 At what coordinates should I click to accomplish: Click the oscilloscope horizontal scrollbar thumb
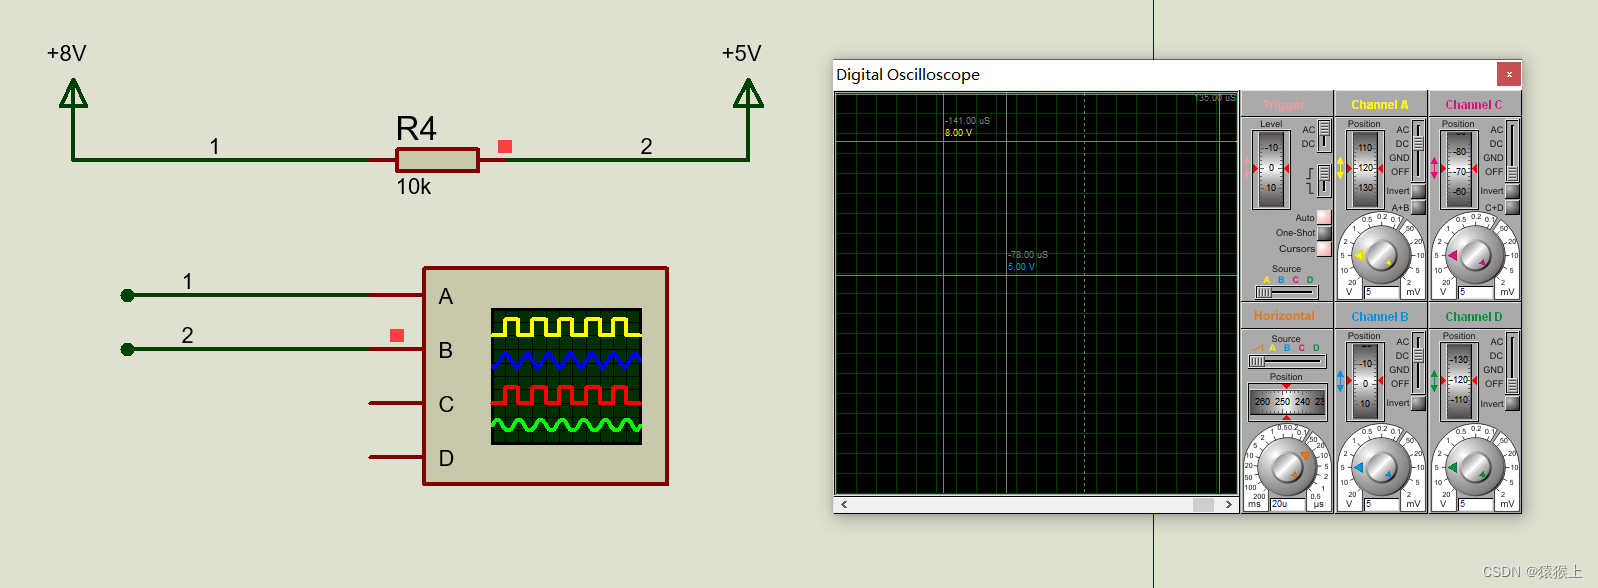tap(1203, 505)
